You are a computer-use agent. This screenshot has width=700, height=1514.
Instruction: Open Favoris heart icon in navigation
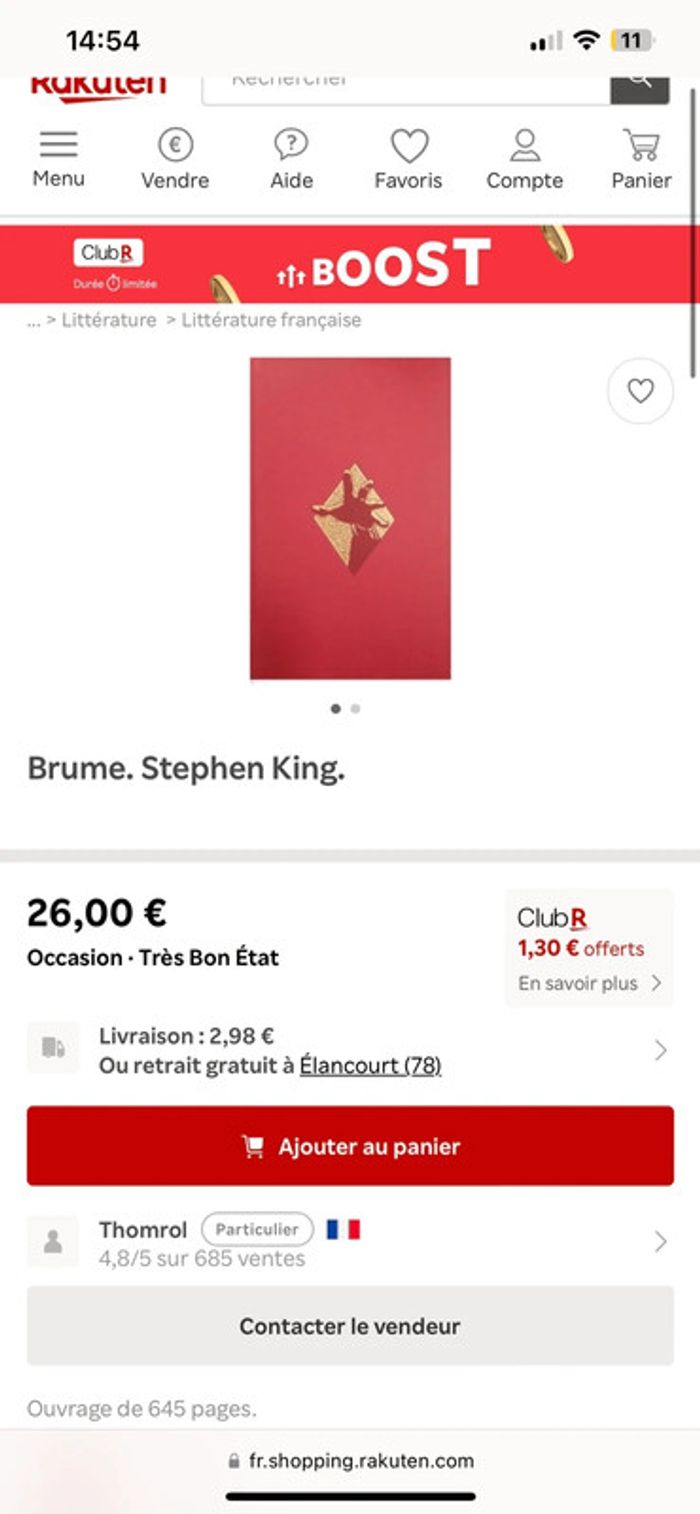click(408, 146)
